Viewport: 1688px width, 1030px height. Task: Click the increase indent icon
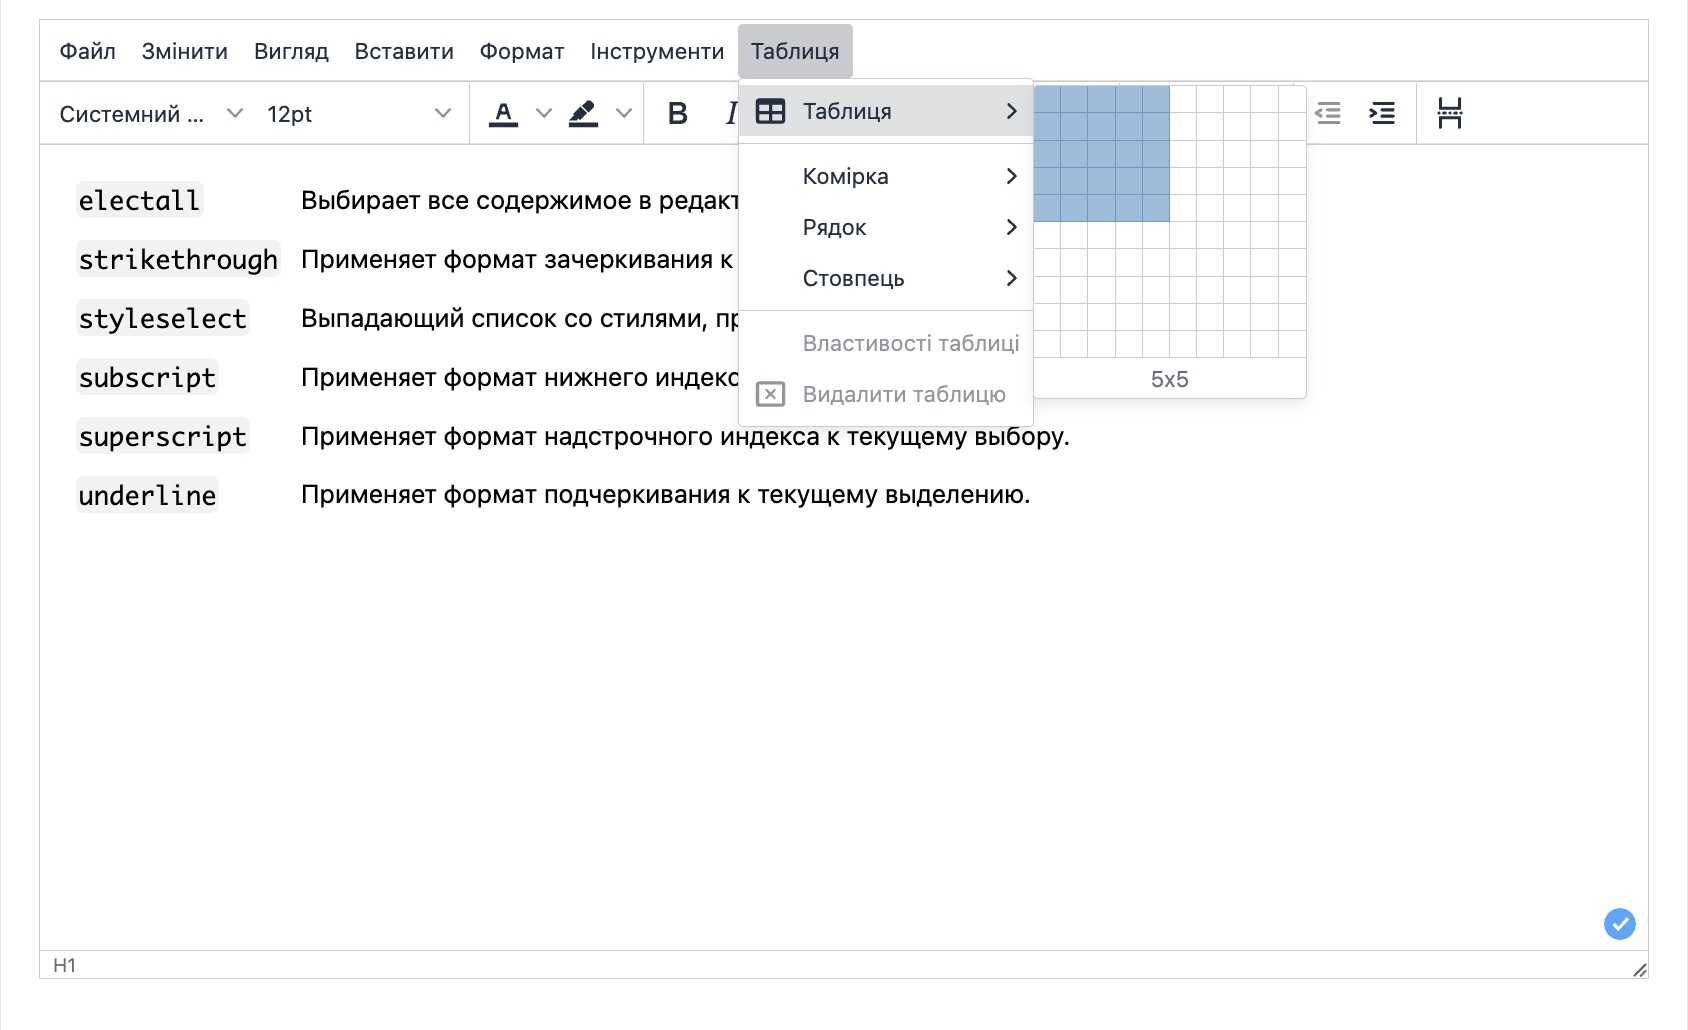pyautogui.click(x=1382, y=114)
